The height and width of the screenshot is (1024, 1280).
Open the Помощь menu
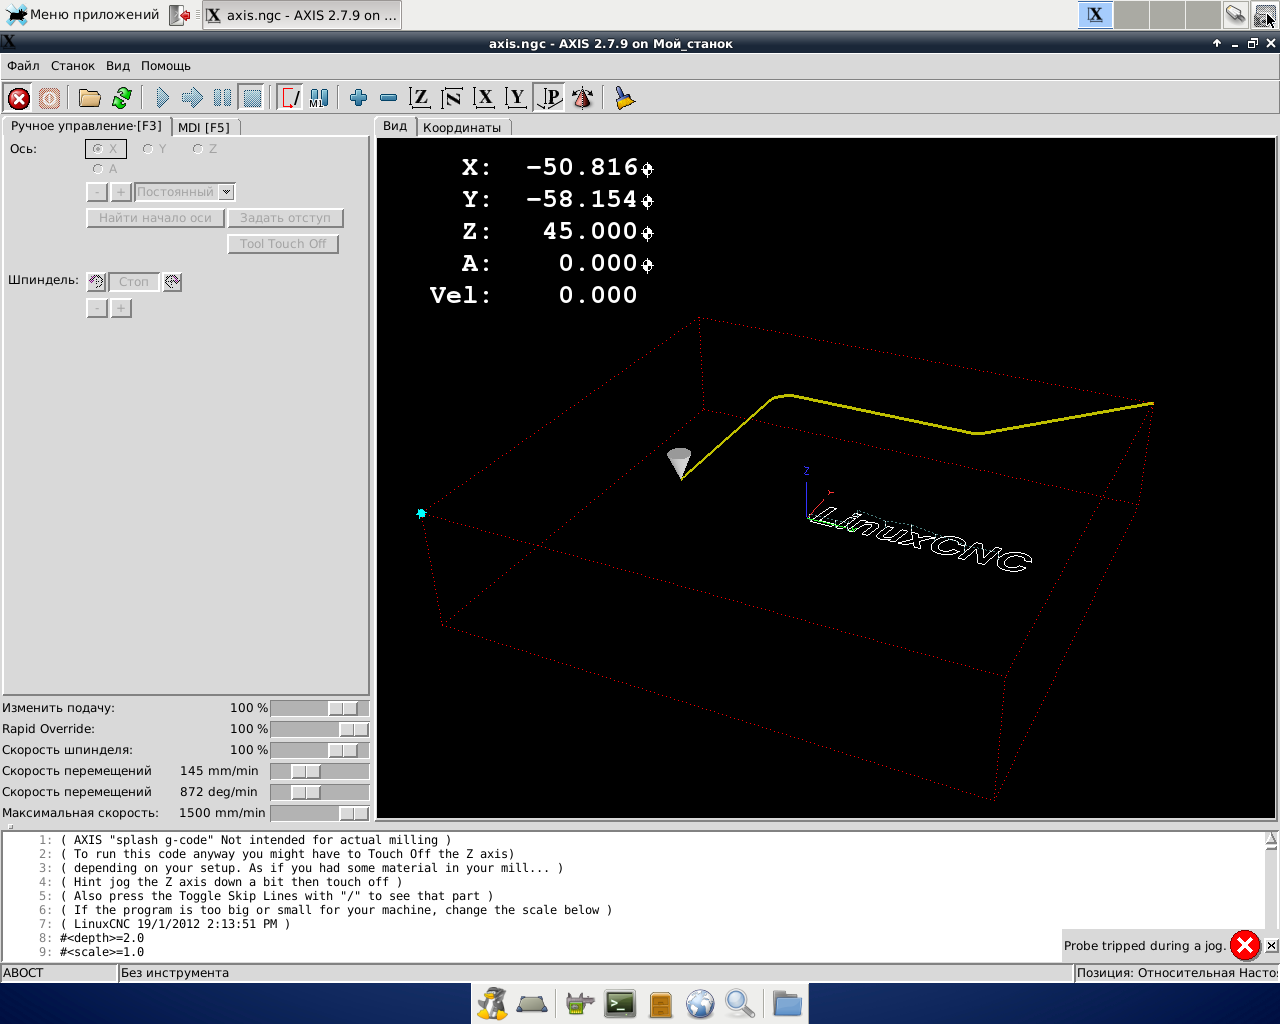pyautogui.click(x=166, y=66)
